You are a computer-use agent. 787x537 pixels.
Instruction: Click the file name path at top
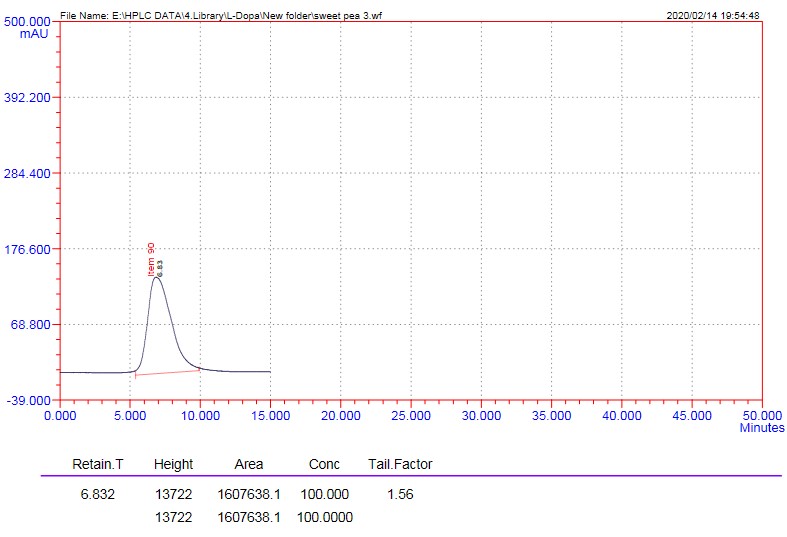coord(220,16)
